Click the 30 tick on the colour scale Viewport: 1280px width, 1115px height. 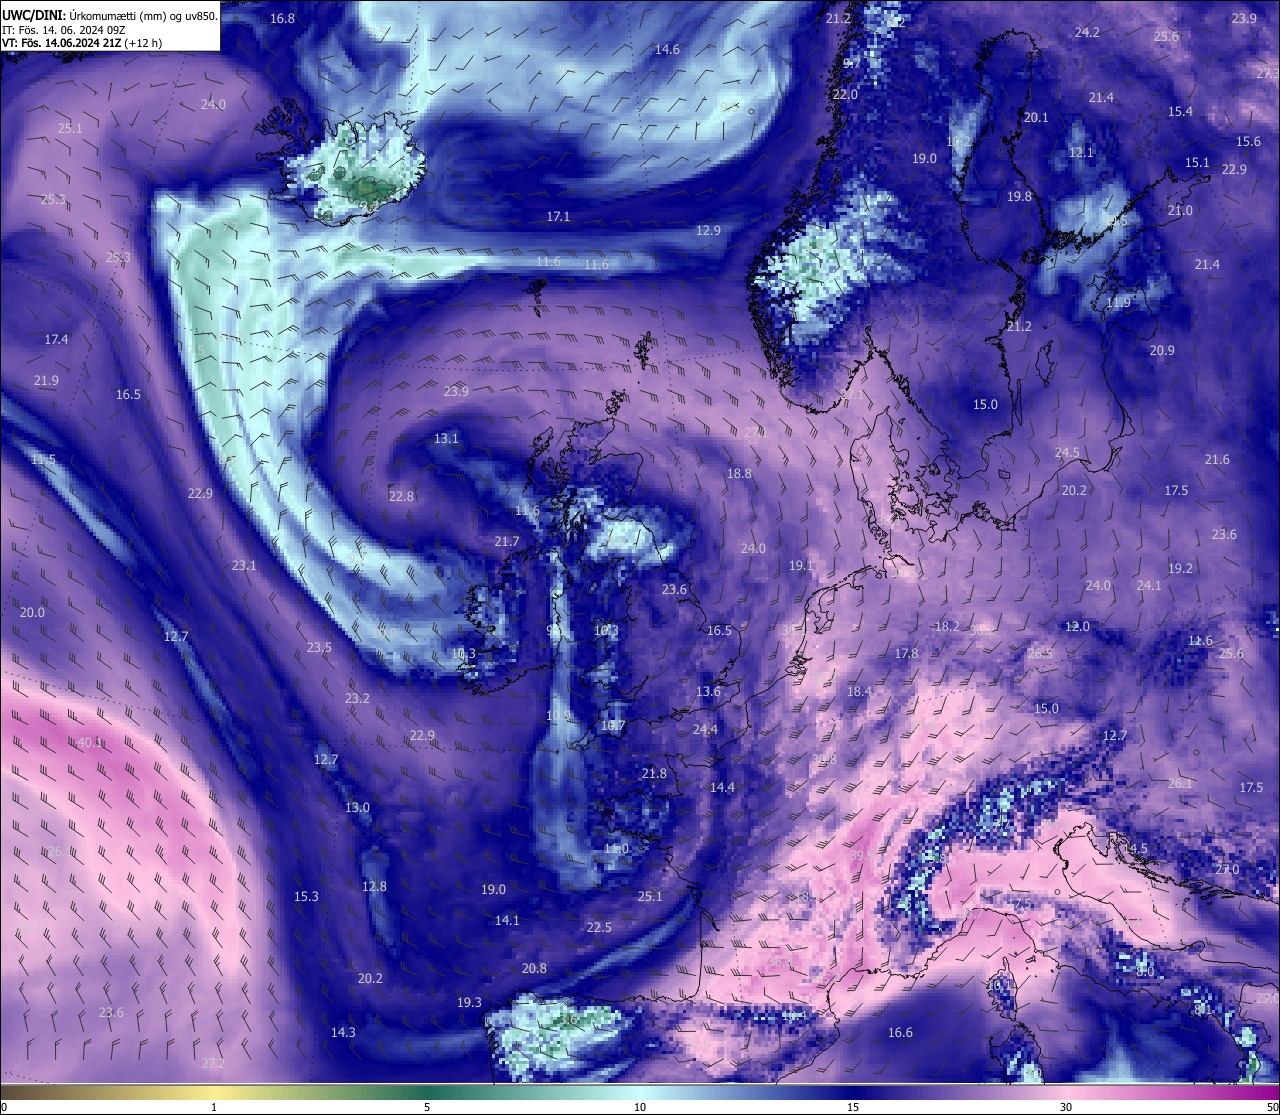[1066, 1107]
